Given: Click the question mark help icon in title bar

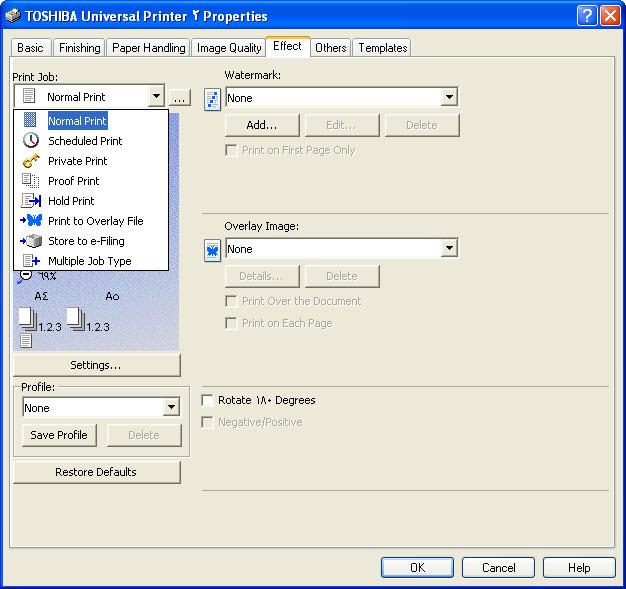Looking at the screenshot, I should click(x=587, y=16).
